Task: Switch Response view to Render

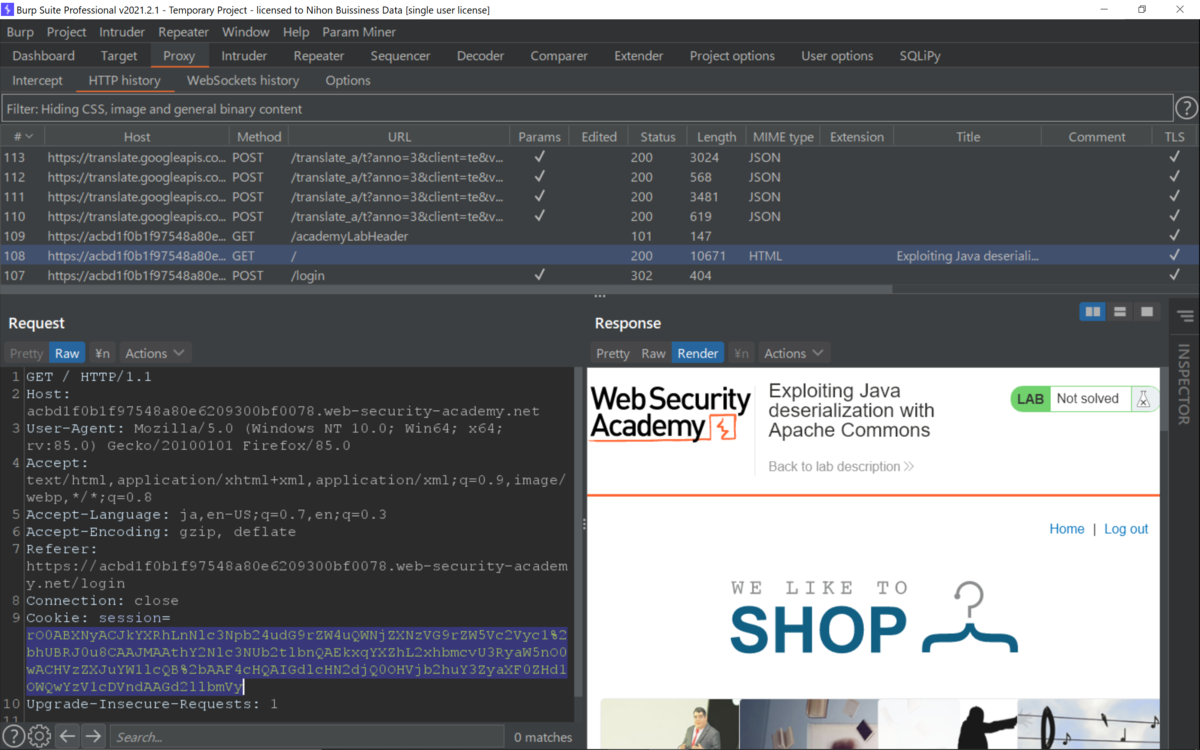Action: (698, 353)
